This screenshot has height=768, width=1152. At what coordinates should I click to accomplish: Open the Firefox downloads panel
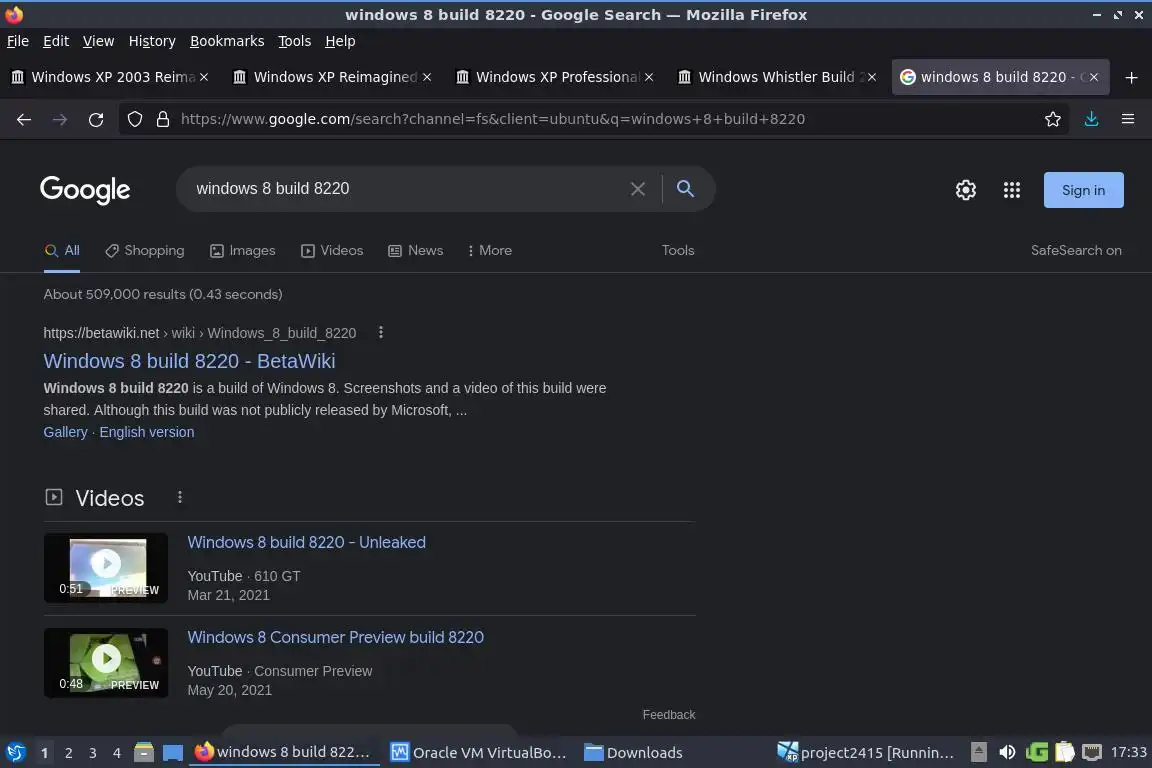[1092, 119]
